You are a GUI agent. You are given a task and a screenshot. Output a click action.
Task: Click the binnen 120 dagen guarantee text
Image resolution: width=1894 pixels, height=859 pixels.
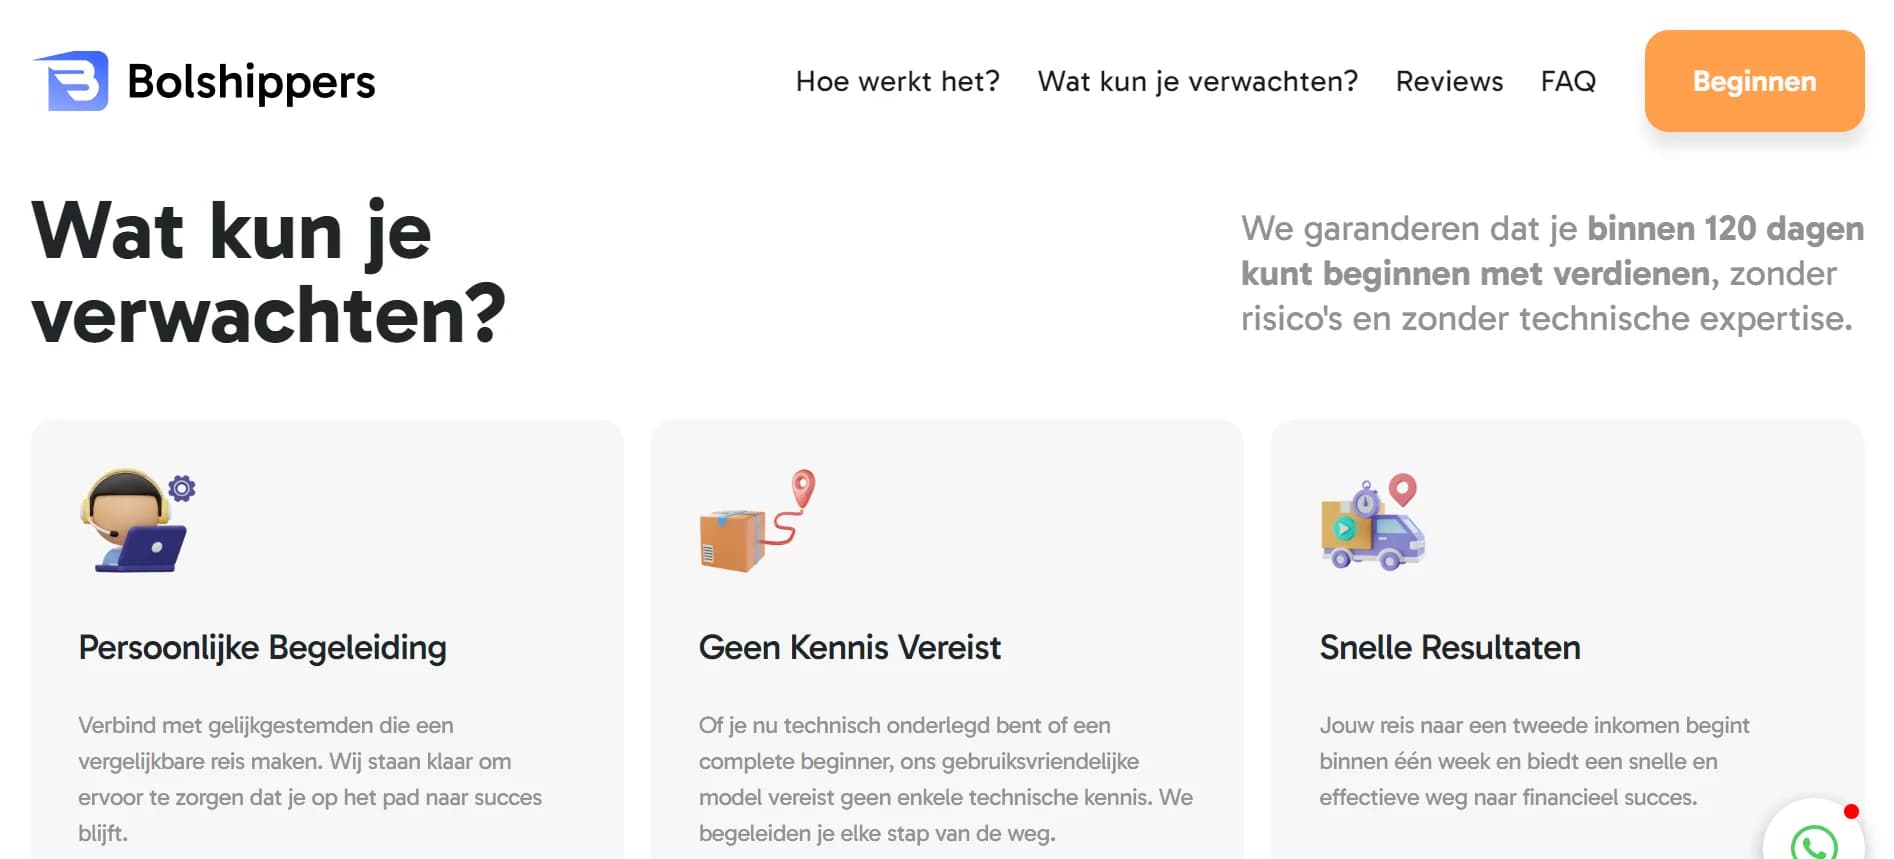click(1725, 228)
